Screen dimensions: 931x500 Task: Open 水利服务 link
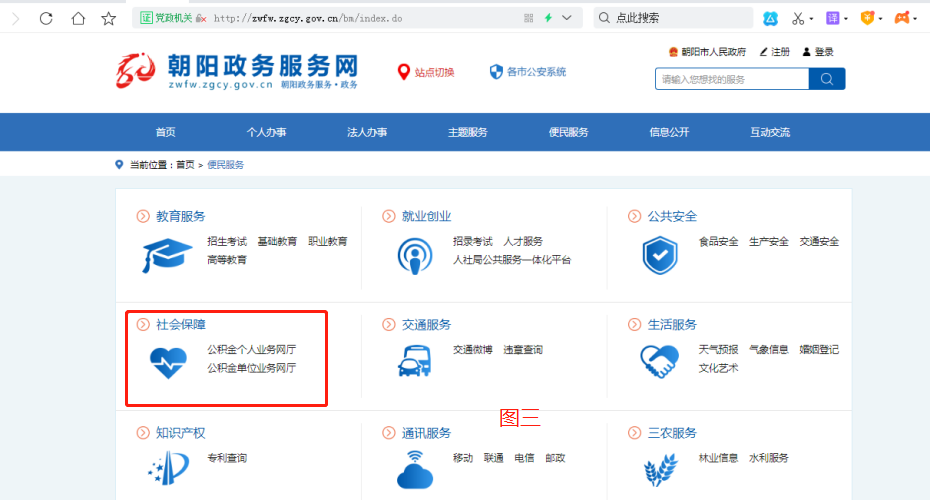(769, 458)
